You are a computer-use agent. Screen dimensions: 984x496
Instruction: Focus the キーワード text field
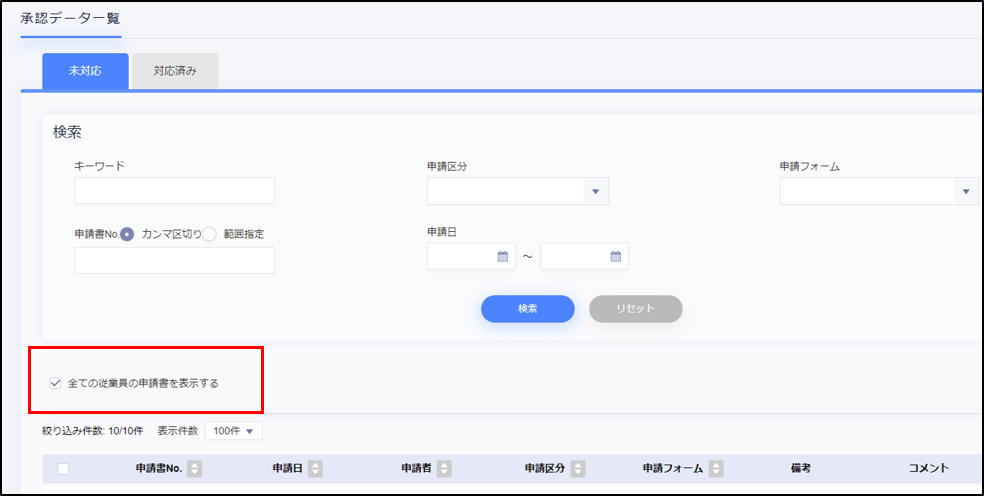tap(174, 191)
